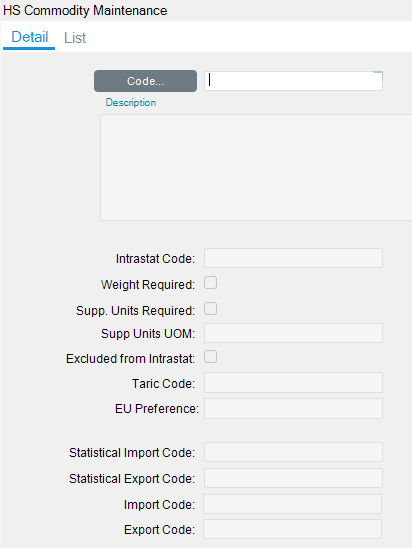Click the Excluded from Intrastat label
The image size is (412, 548).
tap(130, 359)
